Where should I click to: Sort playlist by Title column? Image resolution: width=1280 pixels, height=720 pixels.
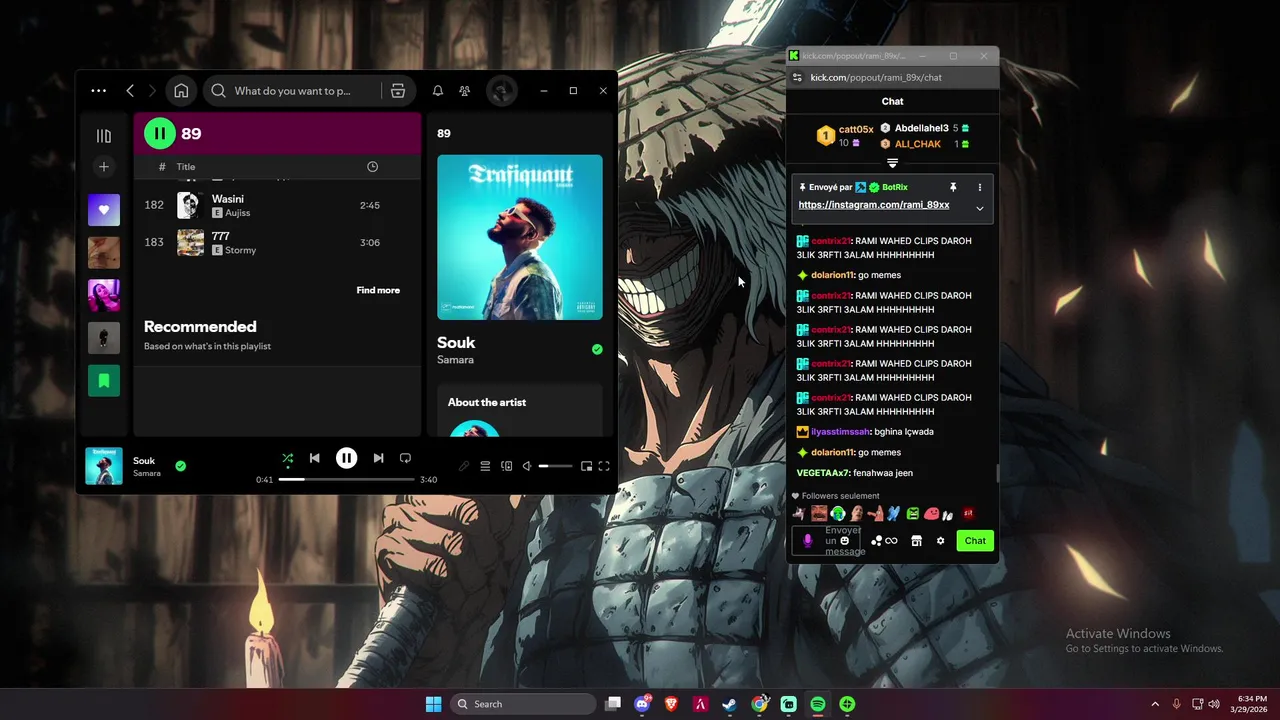pos(186,167)
